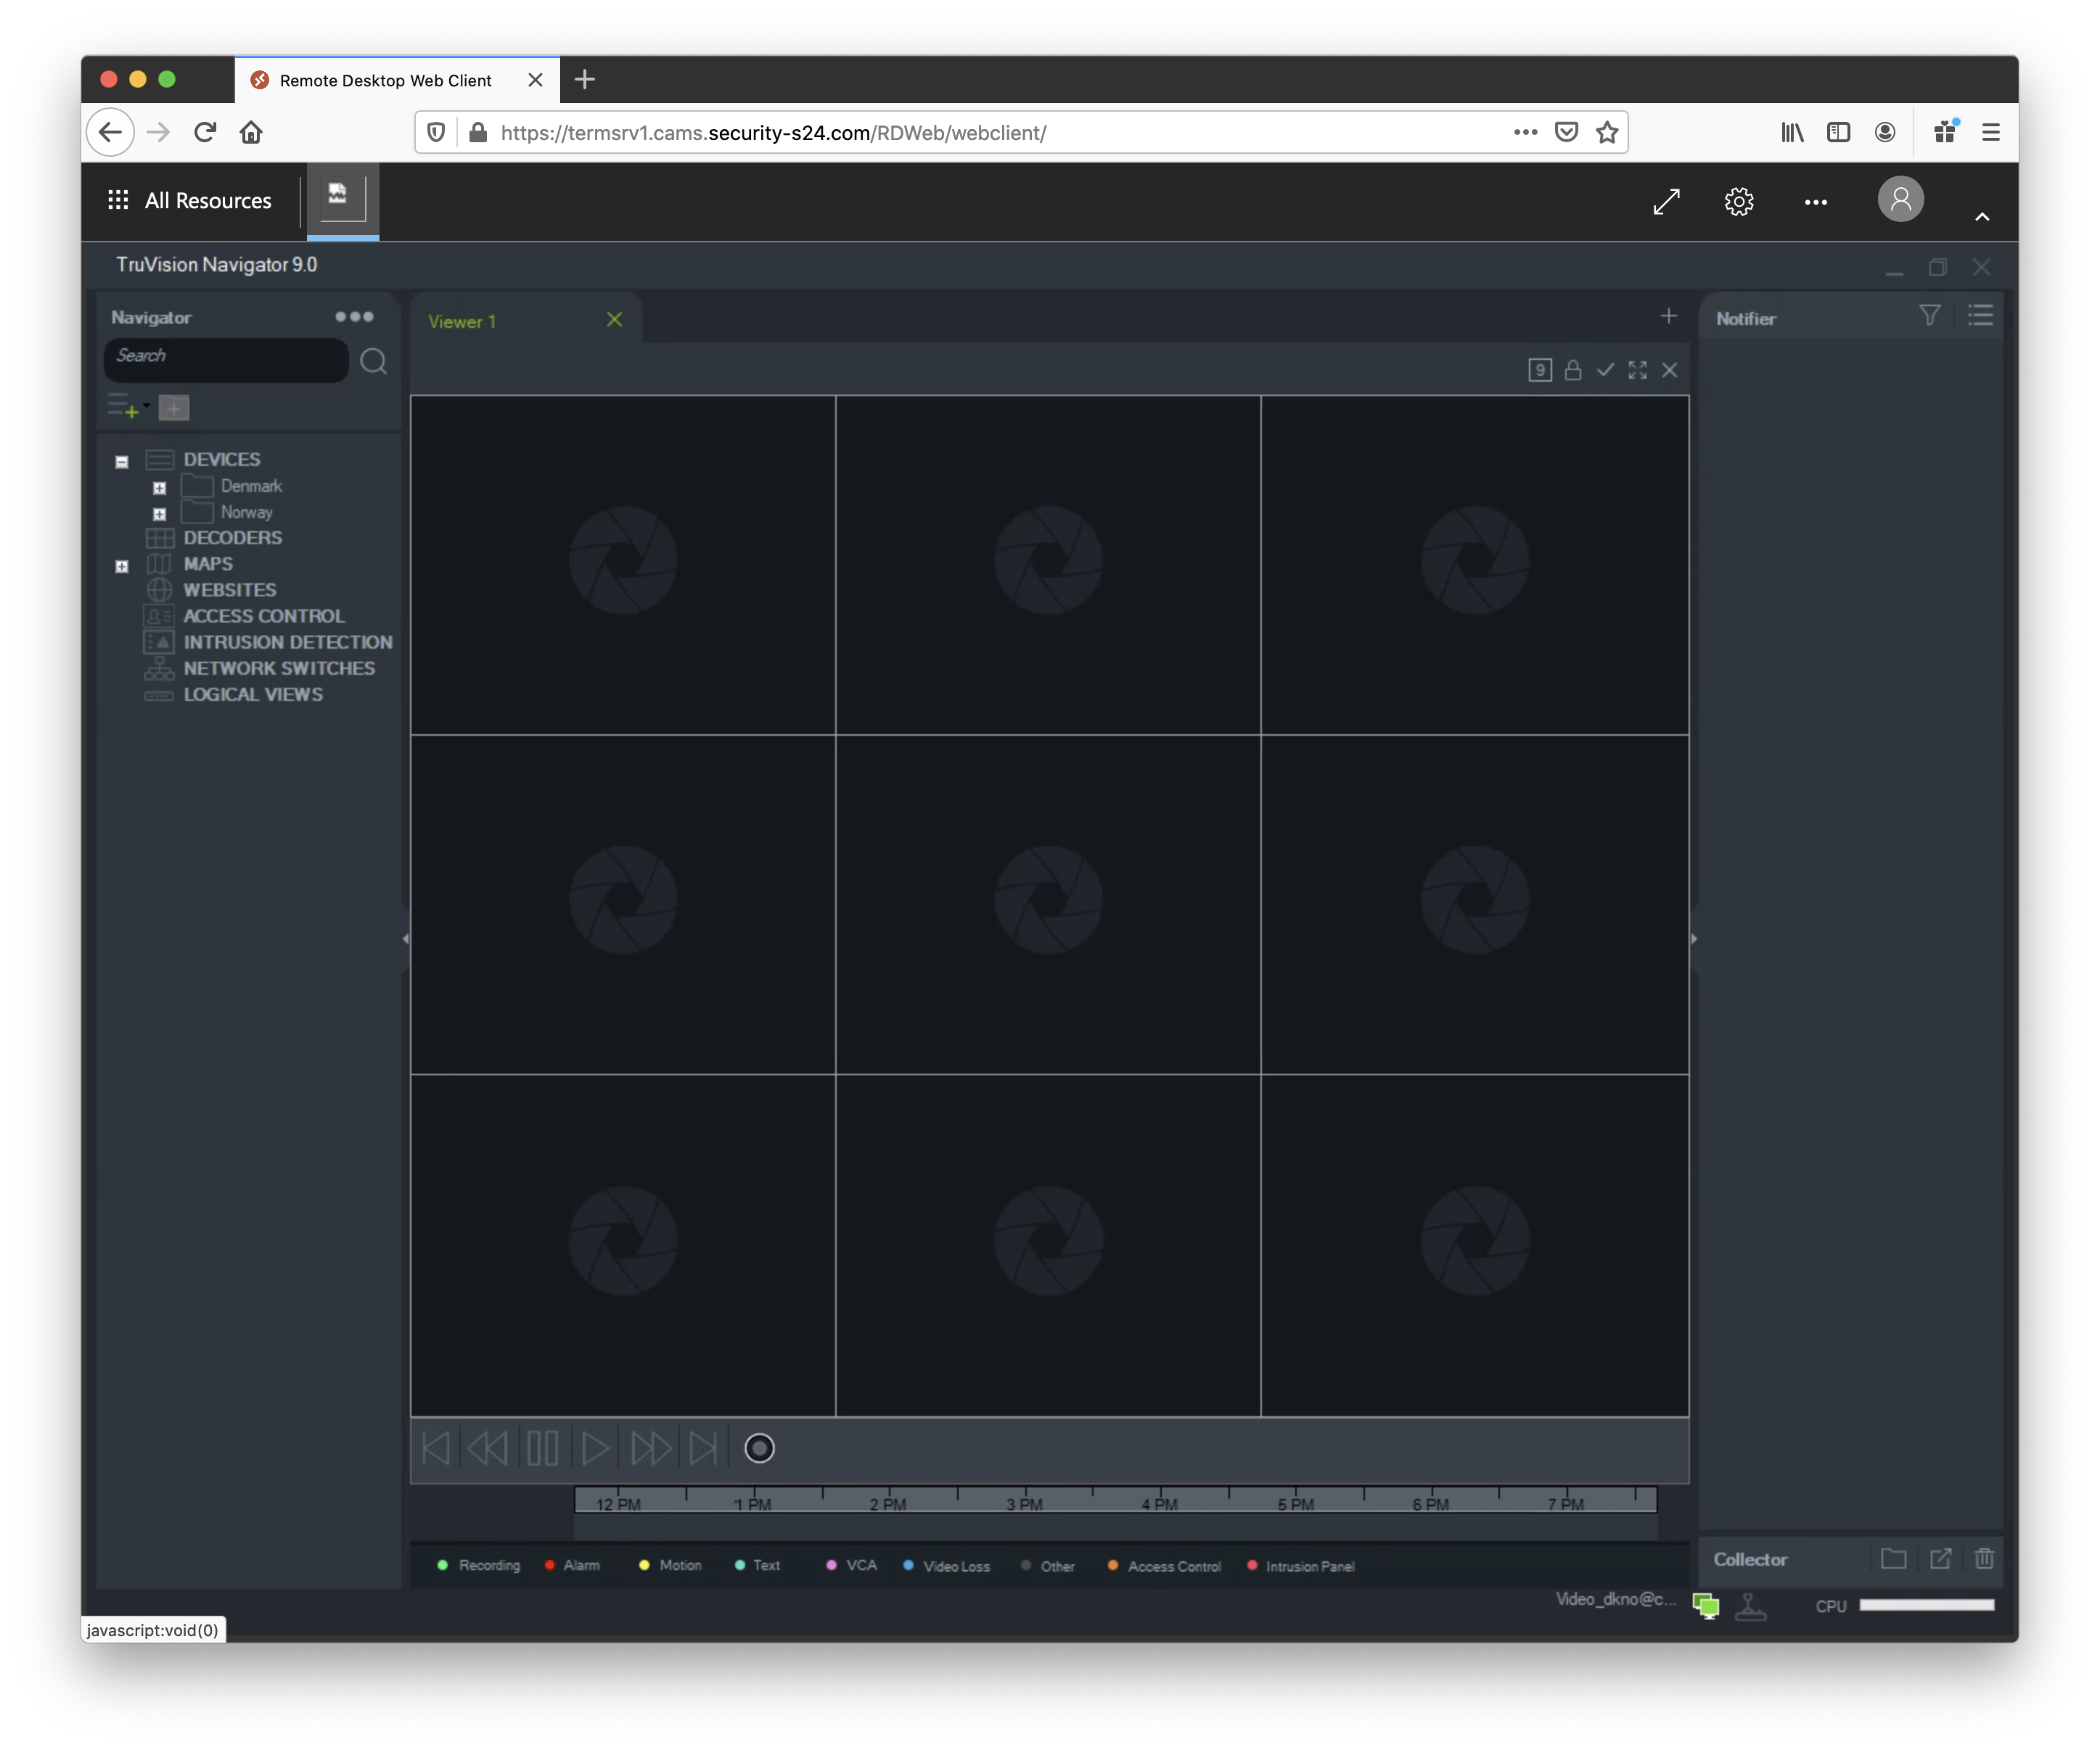Expand the Norway folder
Image resolution: width=2100 pixels, height=1750 pixels.
pos(159,514)
